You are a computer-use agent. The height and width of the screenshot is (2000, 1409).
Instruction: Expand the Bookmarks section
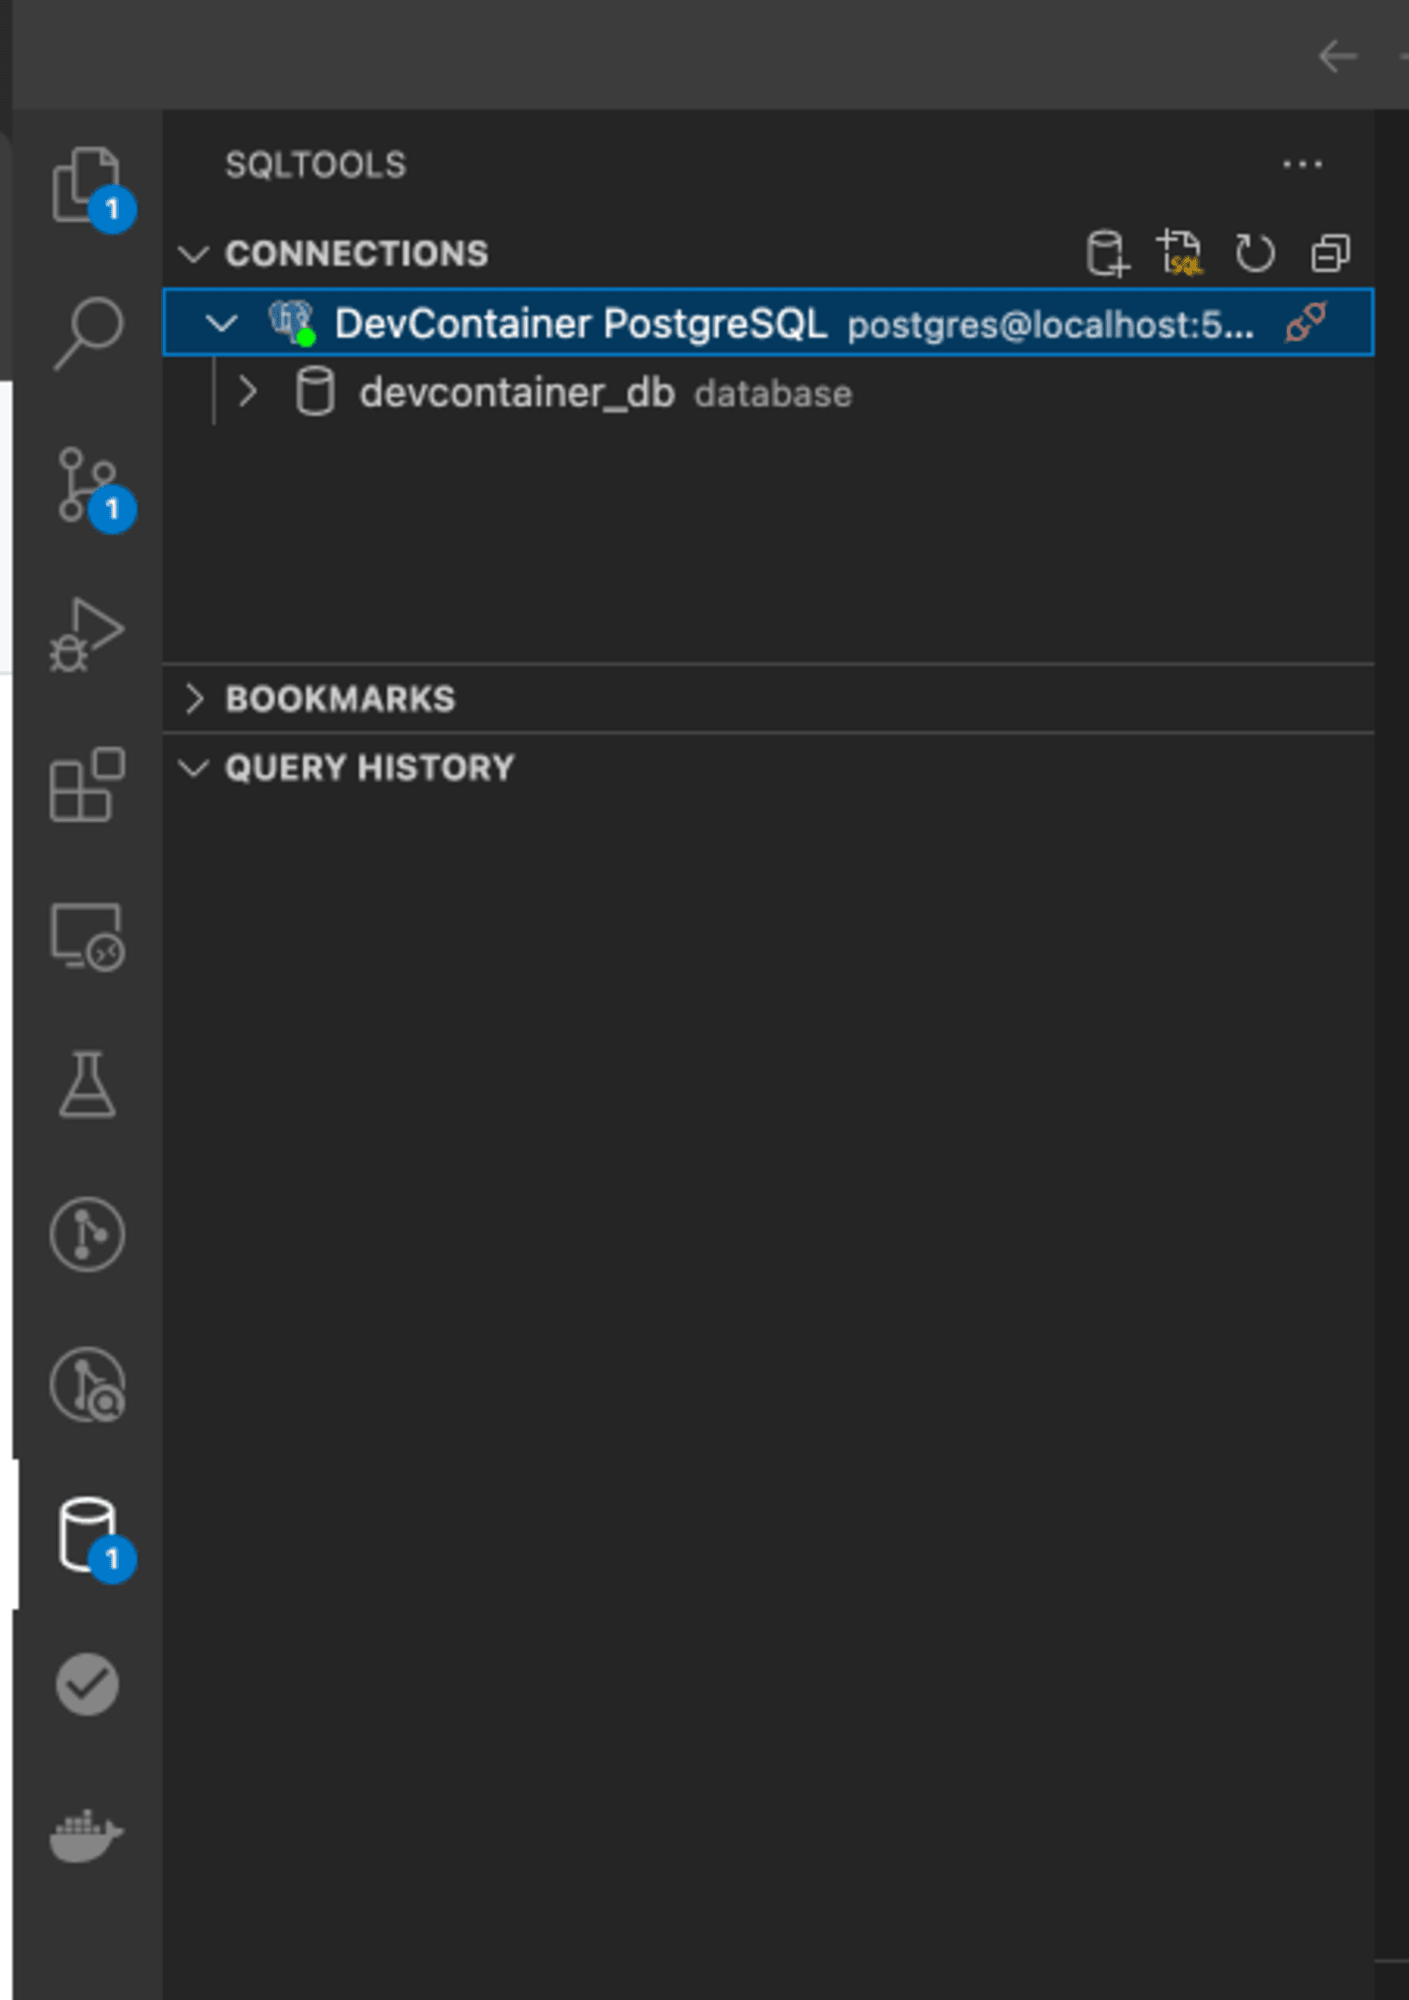(195, 699)
